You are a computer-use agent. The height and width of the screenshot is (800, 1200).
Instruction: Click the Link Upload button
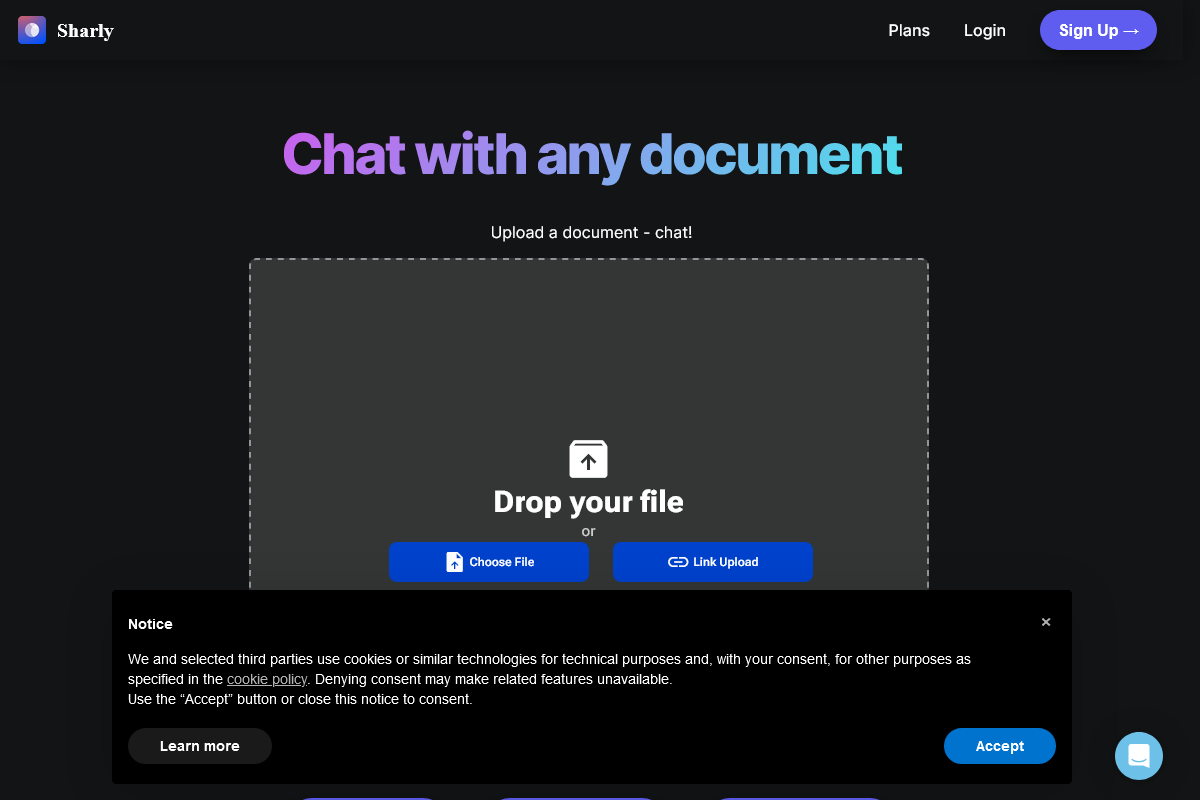click(x=713, y=562)
